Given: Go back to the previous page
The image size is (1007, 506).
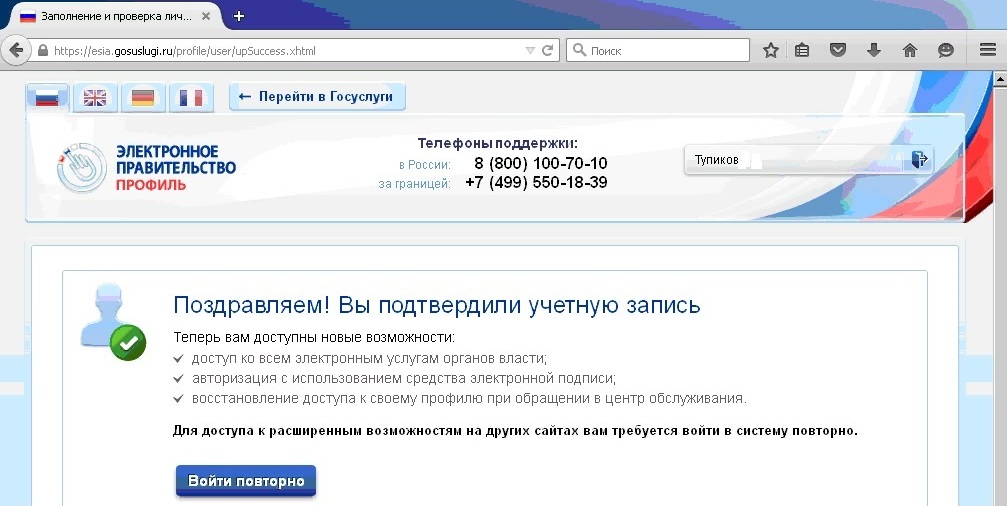Looking at the screenshot, I should point(16,50).
